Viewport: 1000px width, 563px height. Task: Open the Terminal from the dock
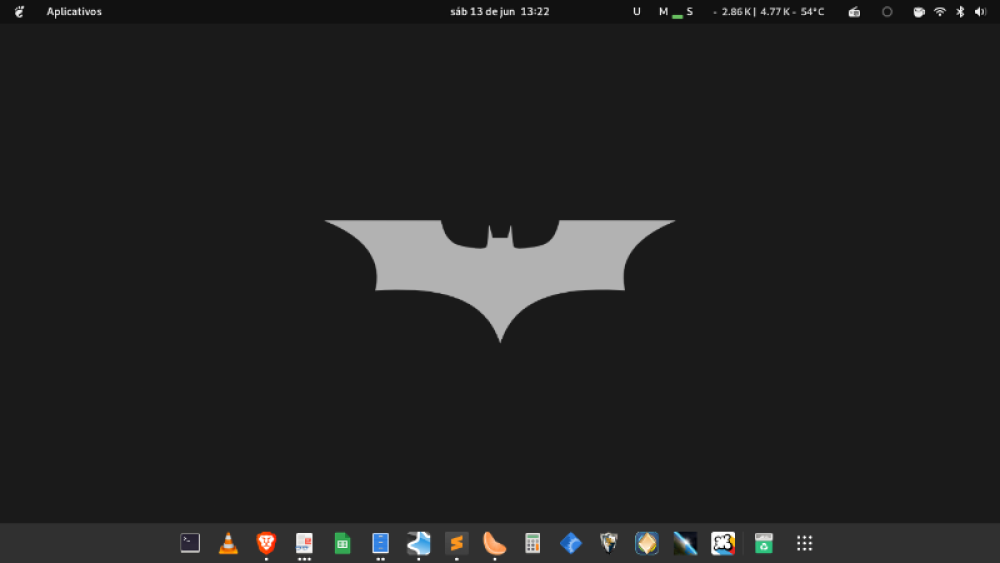point(190,543)
